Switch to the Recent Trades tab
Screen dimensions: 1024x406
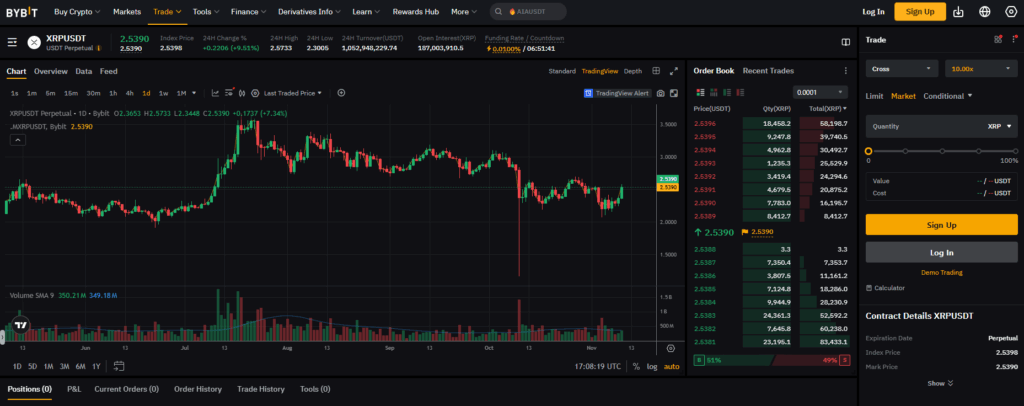[x=768, y=71]
